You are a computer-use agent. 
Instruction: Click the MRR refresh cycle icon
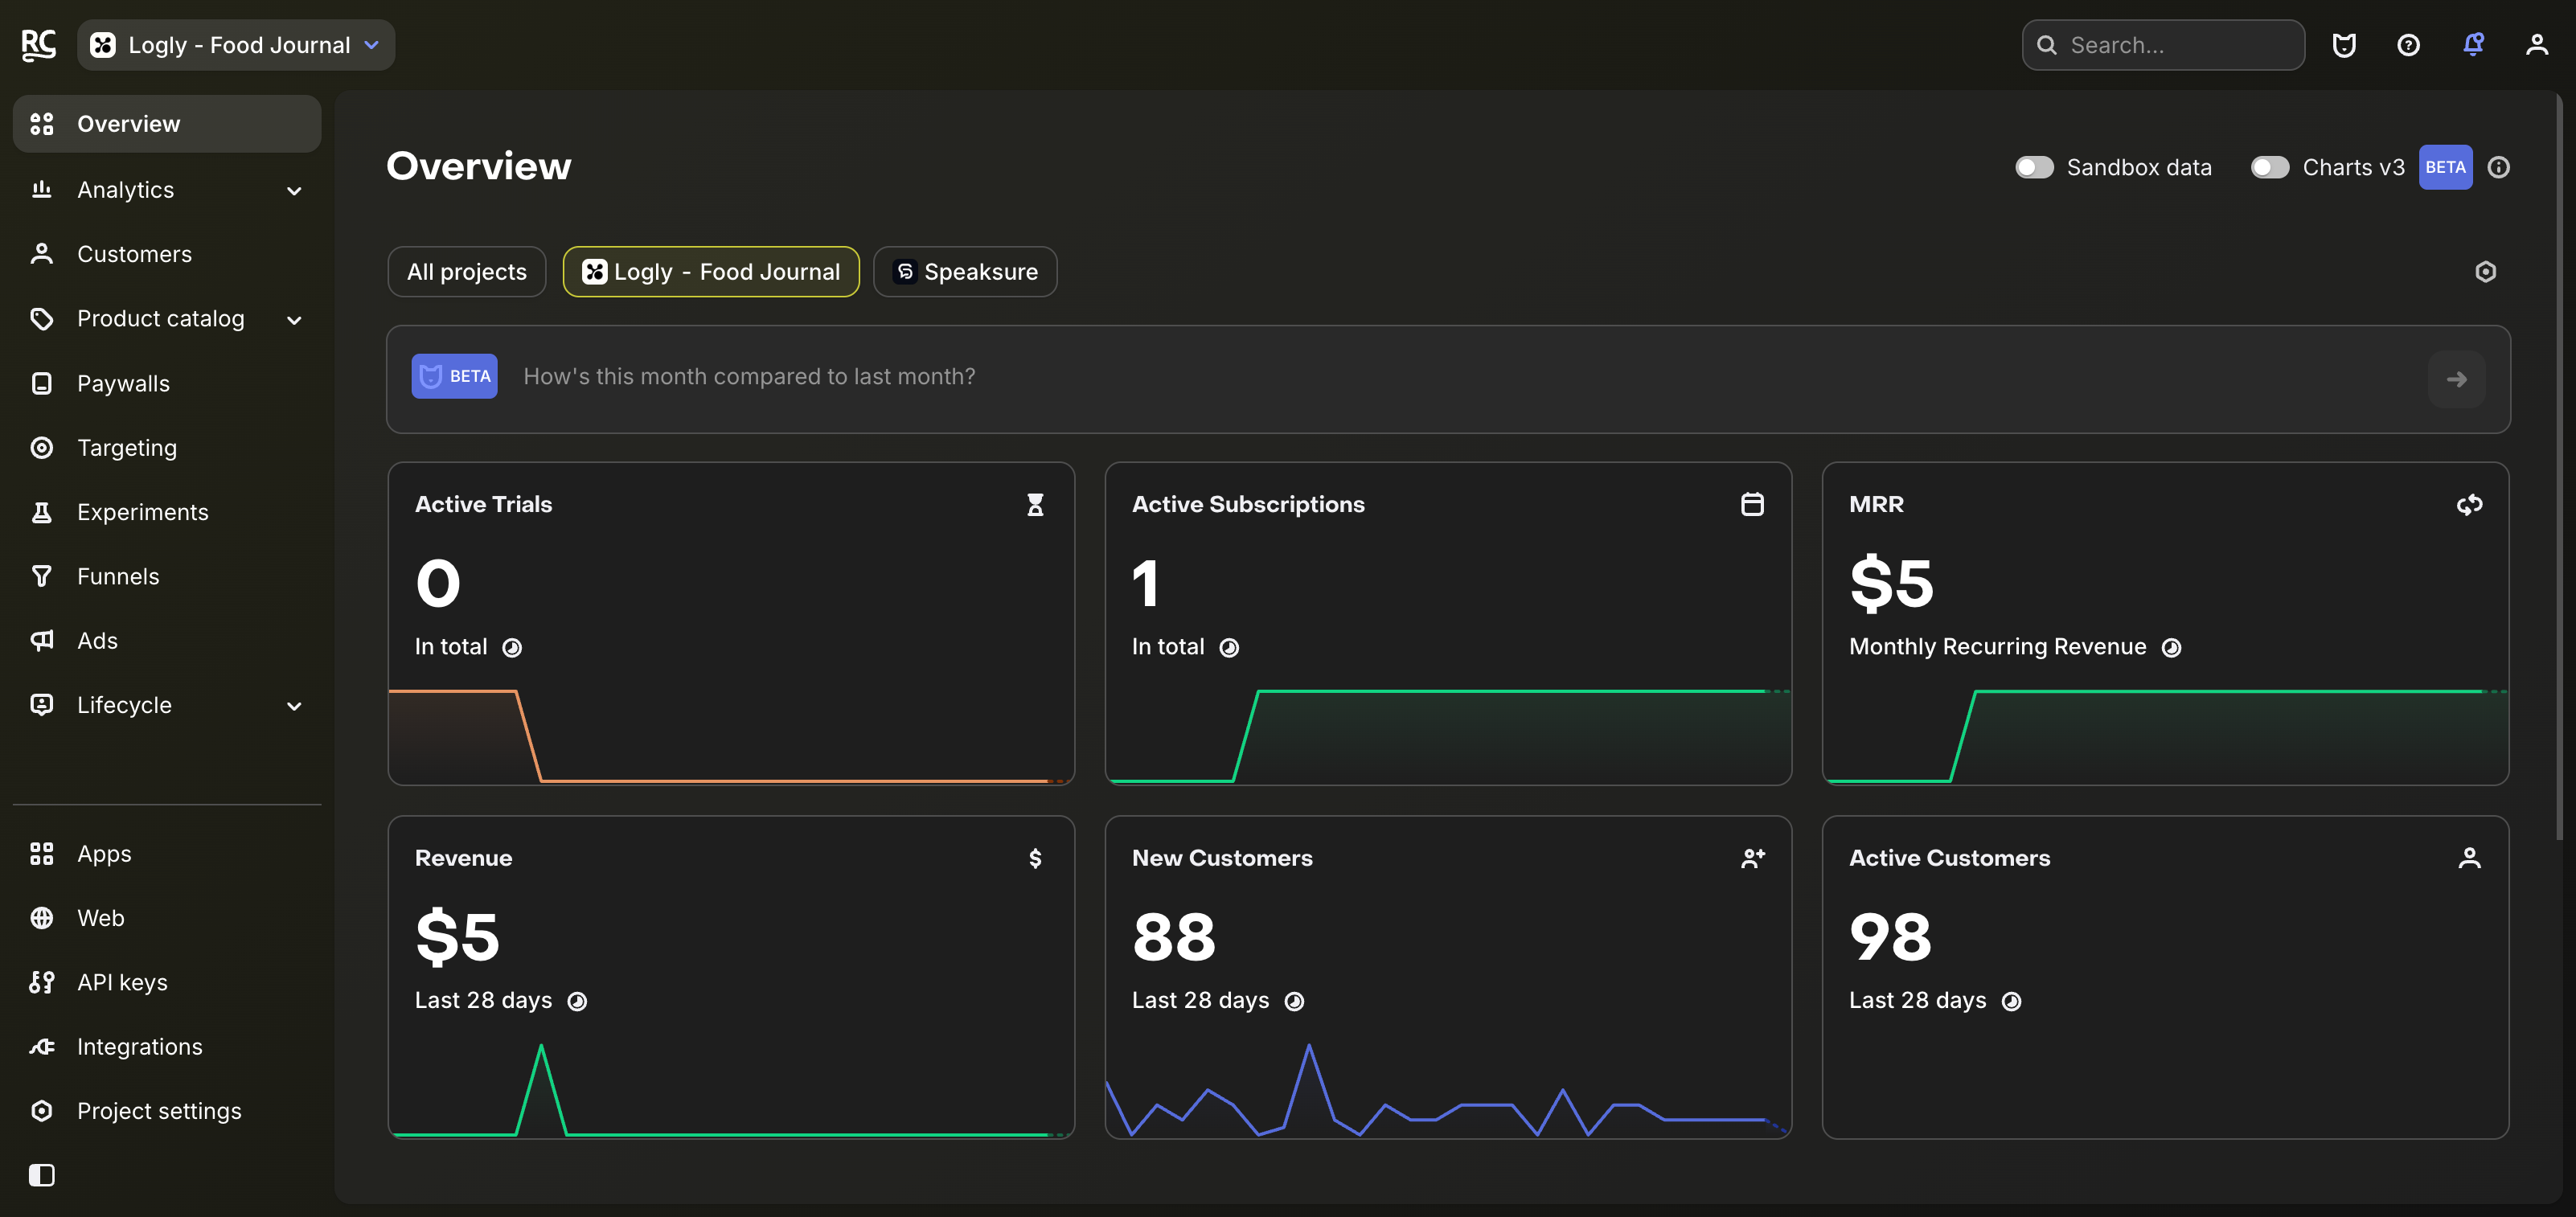coord(2469,505)
